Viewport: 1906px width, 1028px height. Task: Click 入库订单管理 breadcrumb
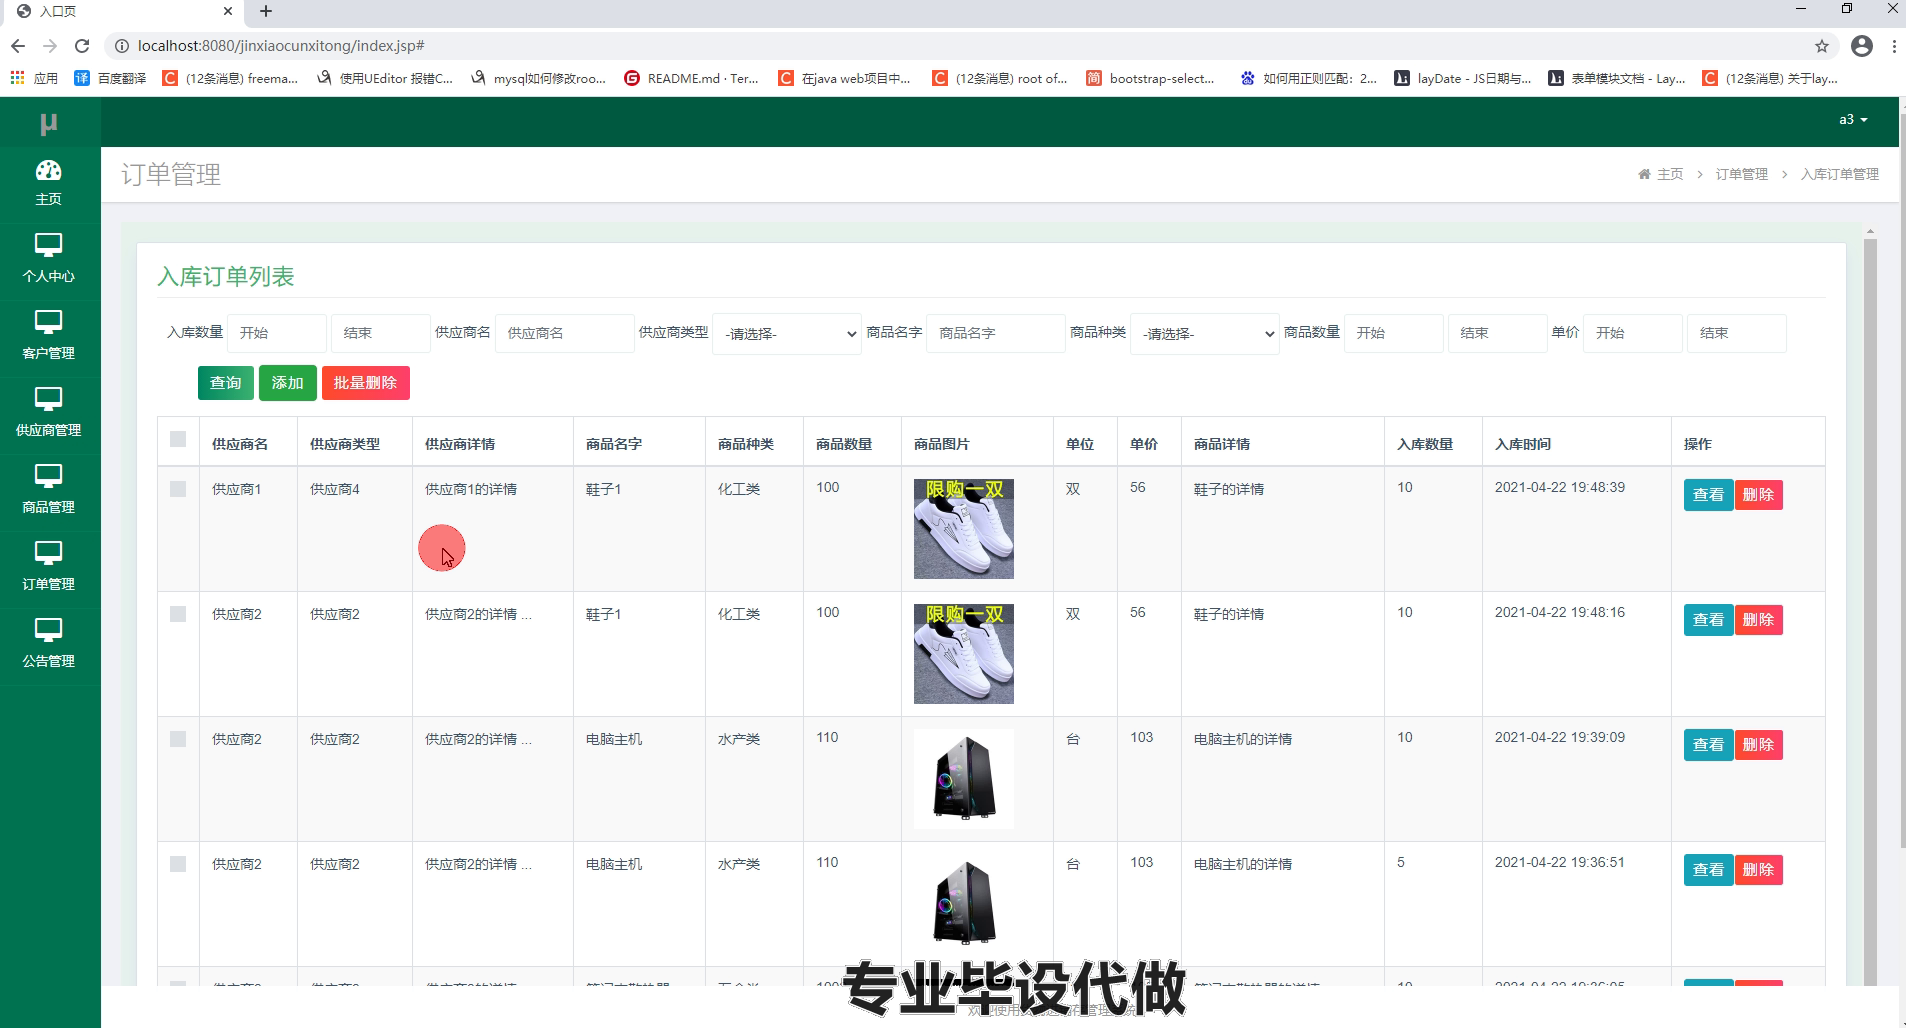1840,174
